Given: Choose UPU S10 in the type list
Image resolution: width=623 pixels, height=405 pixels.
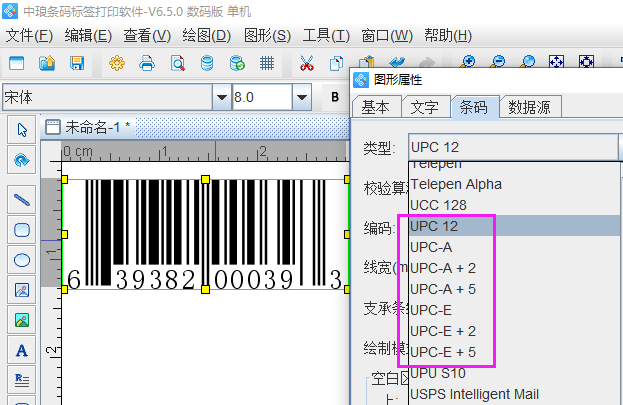Looking at the screenshot, I should click(x=514, y=373).
